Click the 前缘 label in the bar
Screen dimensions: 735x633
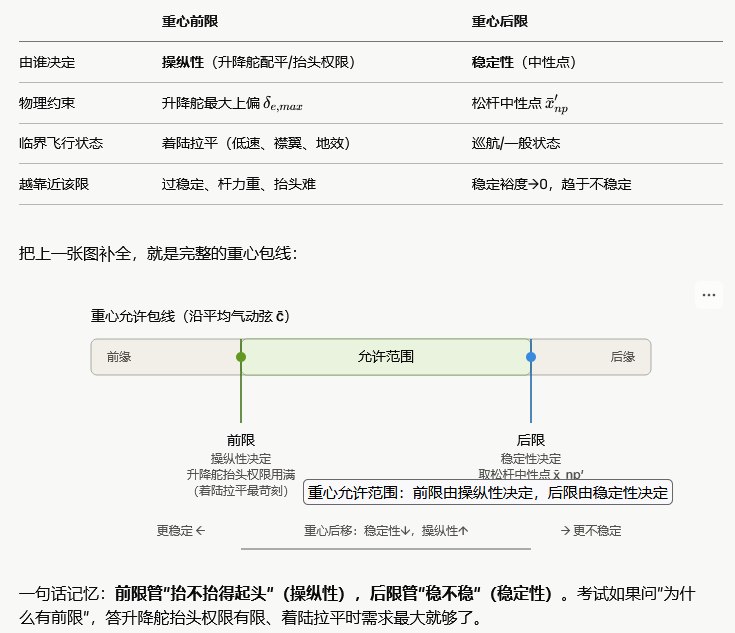[119, 357]
